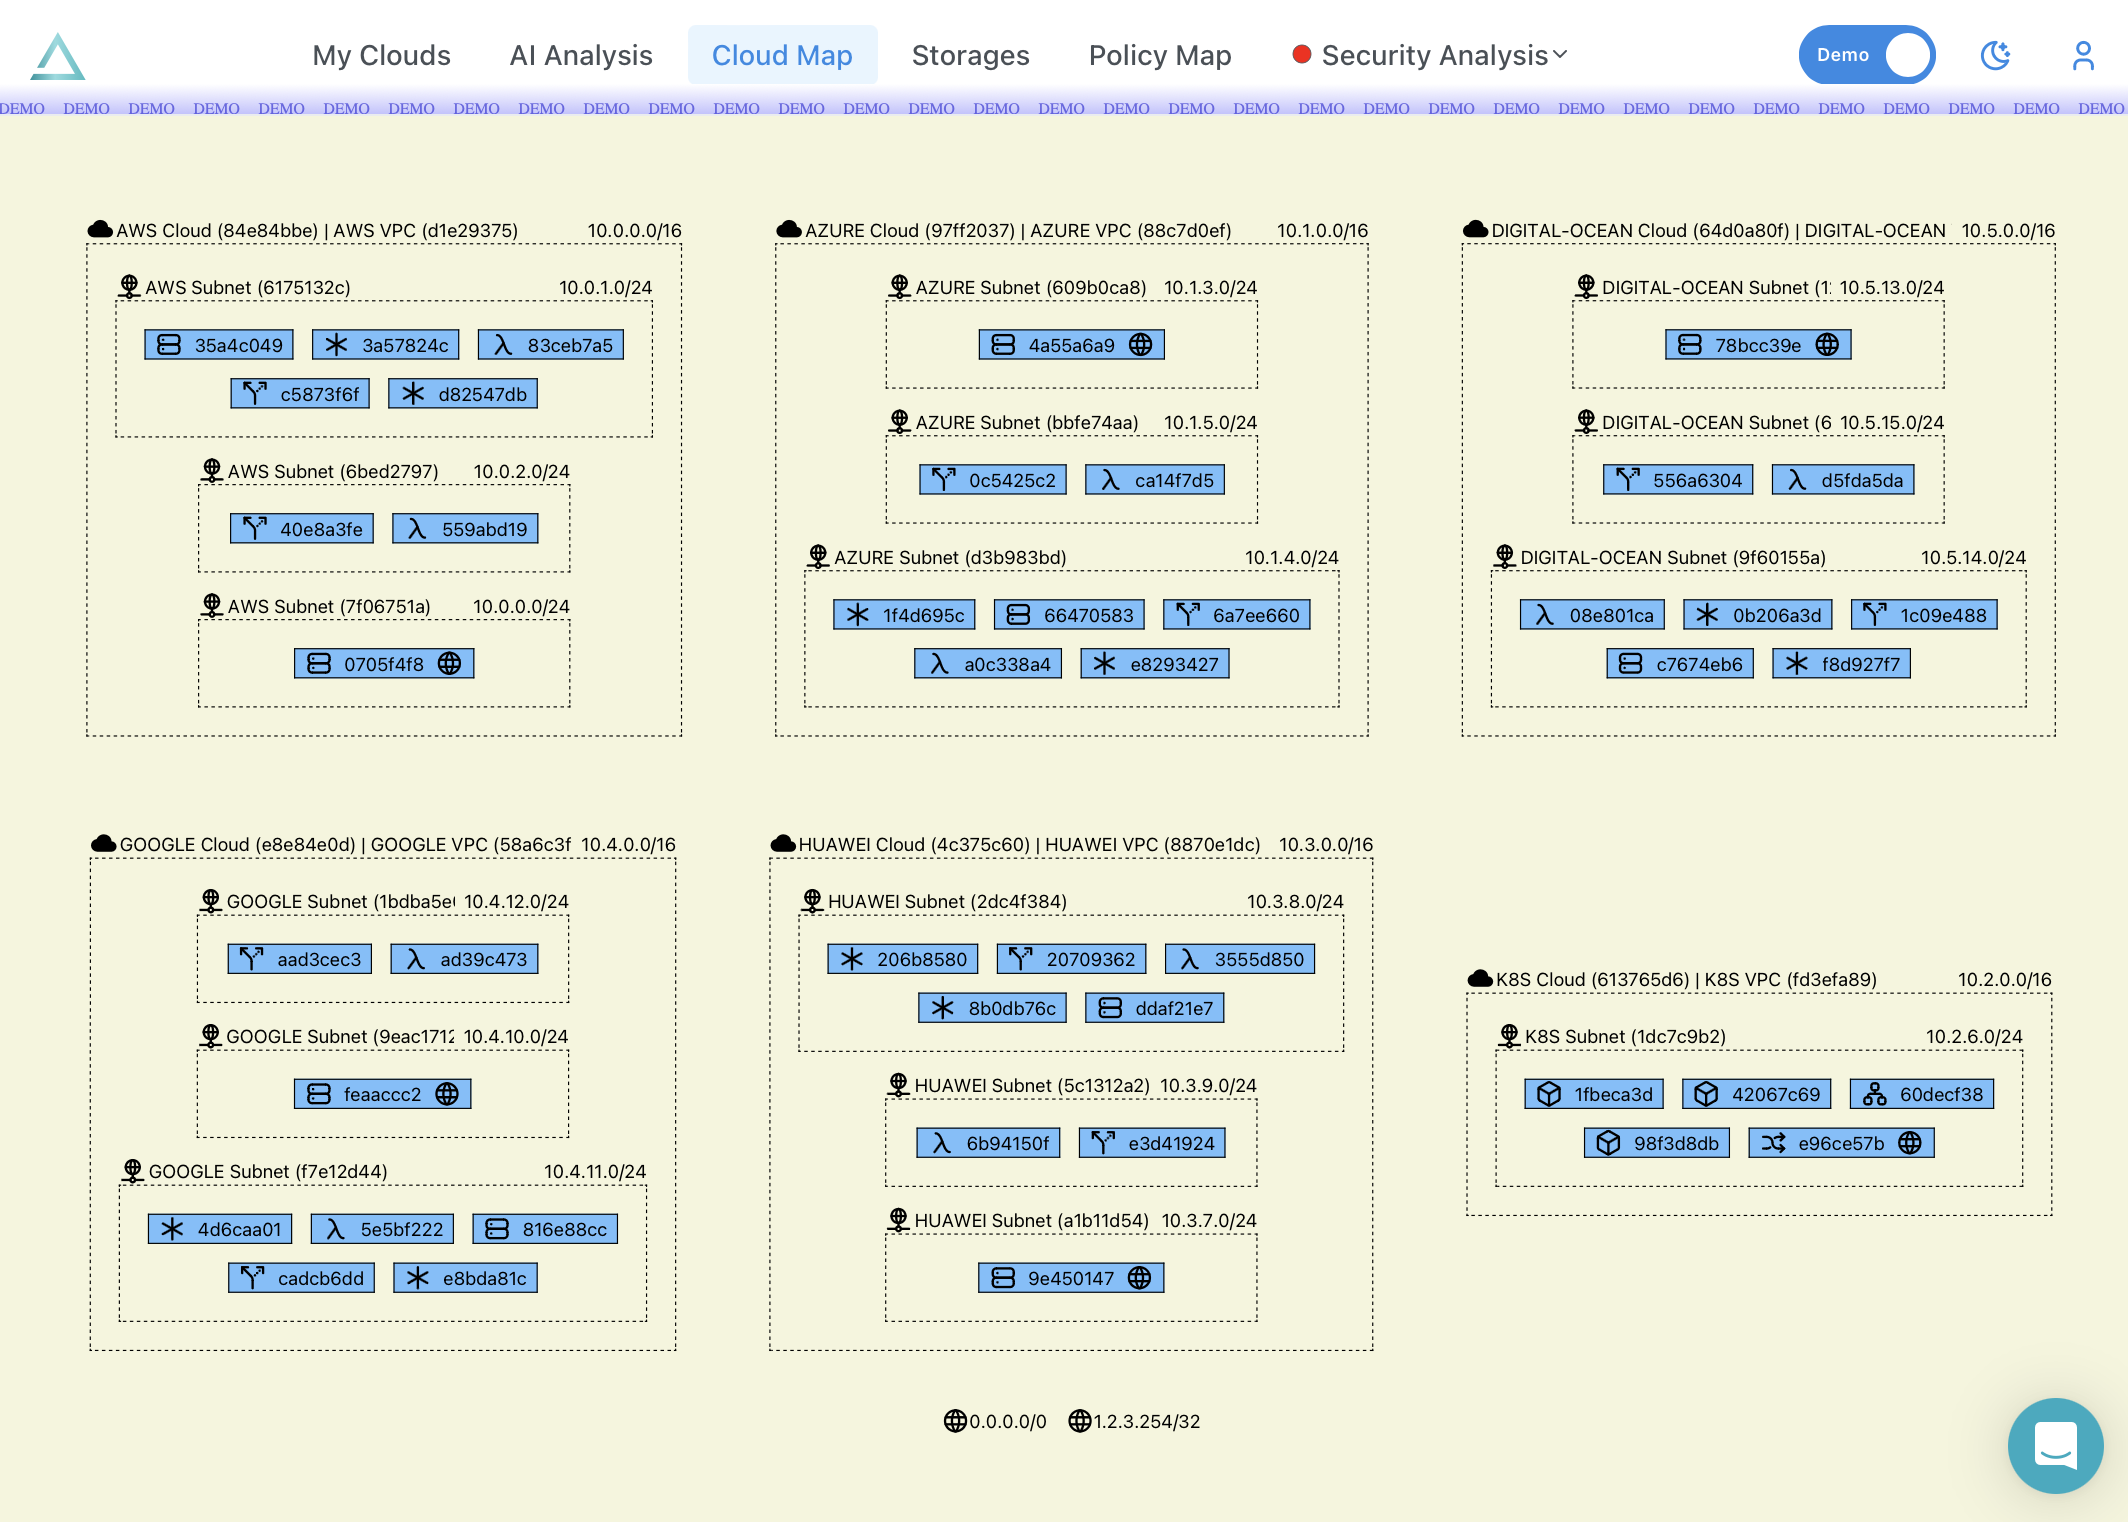Select load balancer node 6a7ee660
Screen dimensions: 2128x1522
pyautogui.click(x=1236, y=615)
